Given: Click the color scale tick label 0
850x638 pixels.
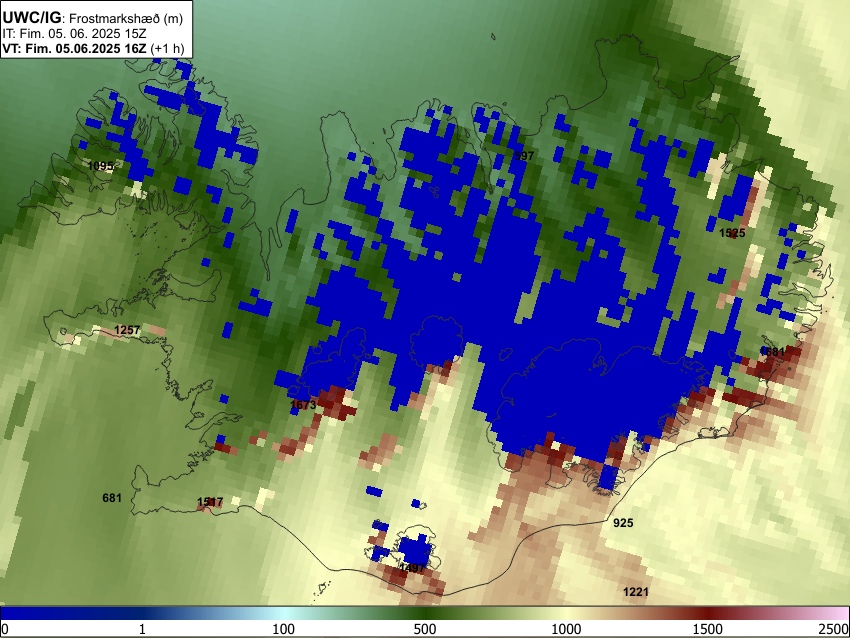Looking at the screenshot, I should coord(5,629).
